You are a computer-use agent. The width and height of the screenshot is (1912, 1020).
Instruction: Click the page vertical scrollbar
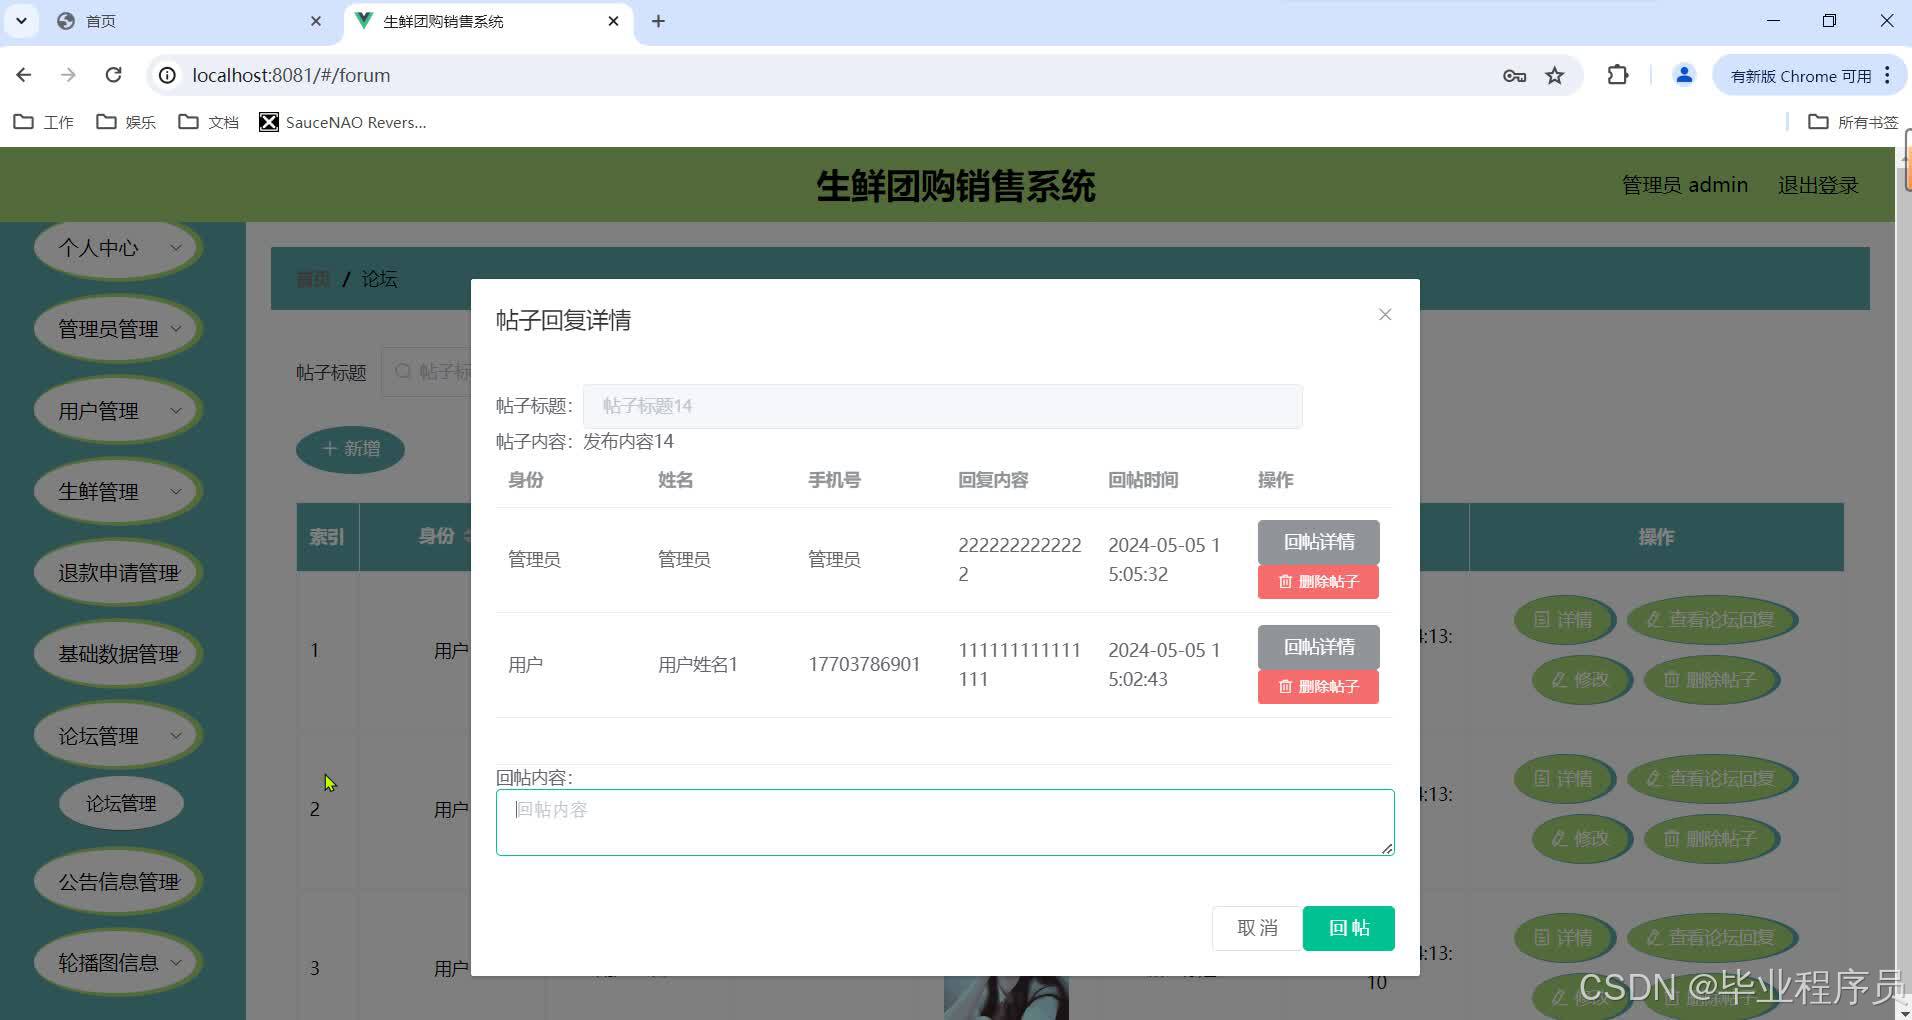point(1903,583)
